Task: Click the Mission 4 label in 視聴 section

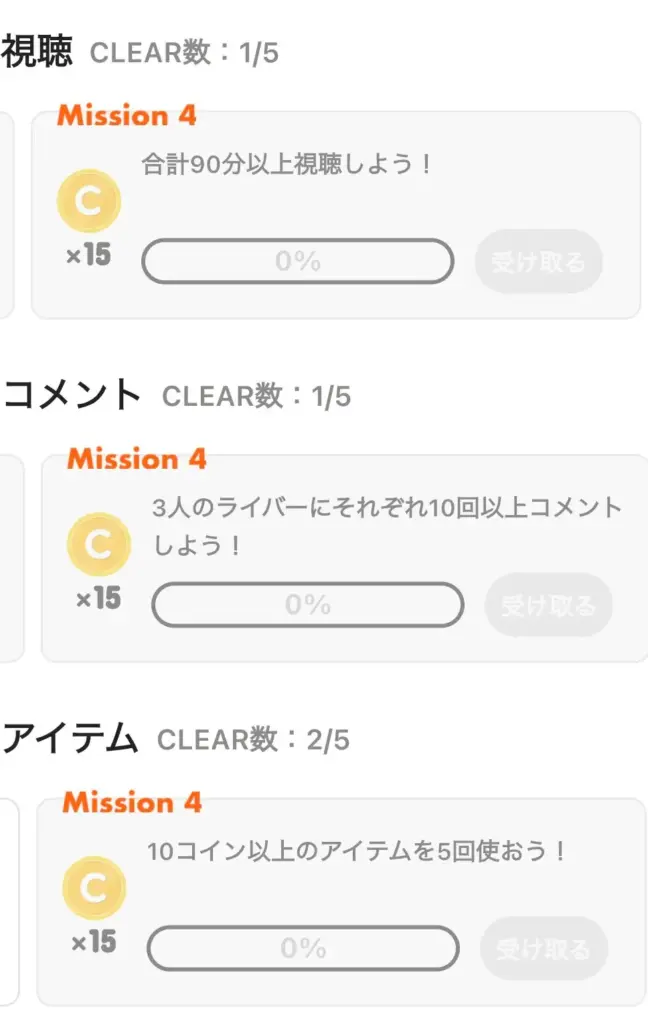Action: pyautogui.click(x=127, y=115)
